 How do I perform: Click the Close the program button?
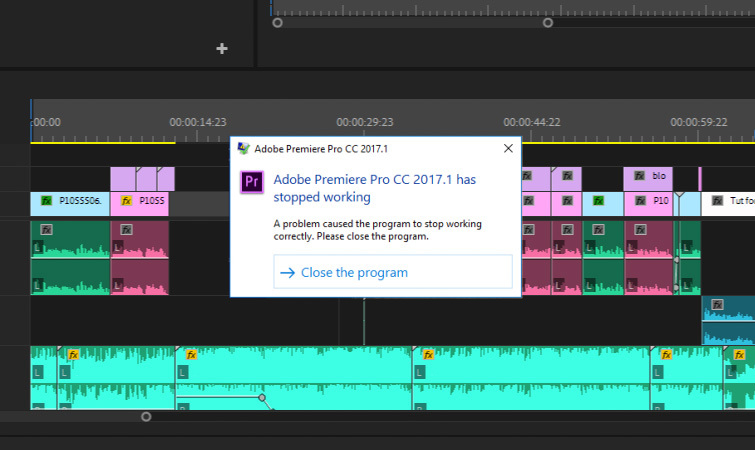[393, 272]
